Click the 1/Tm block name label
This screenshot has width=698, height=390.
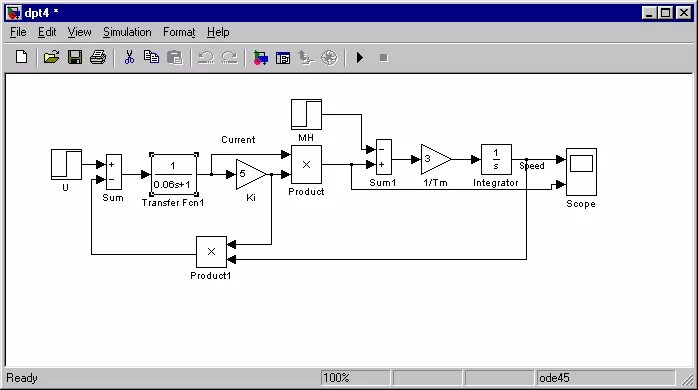[x=435, y=183]
